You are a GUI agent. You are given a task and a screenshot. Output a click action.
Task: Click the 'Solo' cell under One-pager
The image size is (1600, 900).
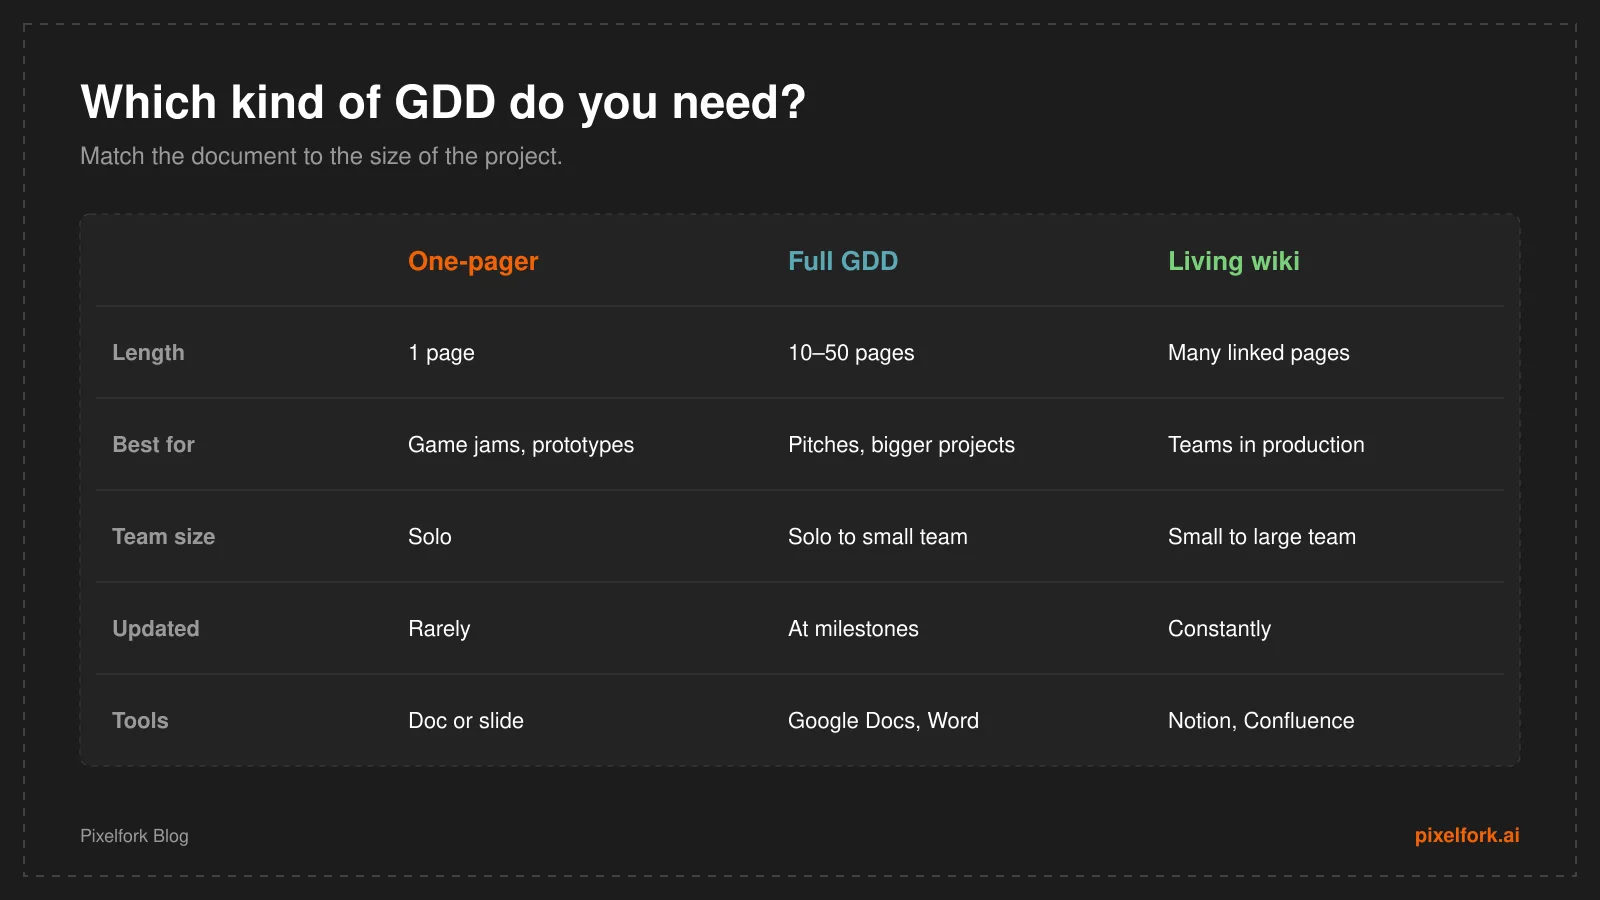[430, 537]
